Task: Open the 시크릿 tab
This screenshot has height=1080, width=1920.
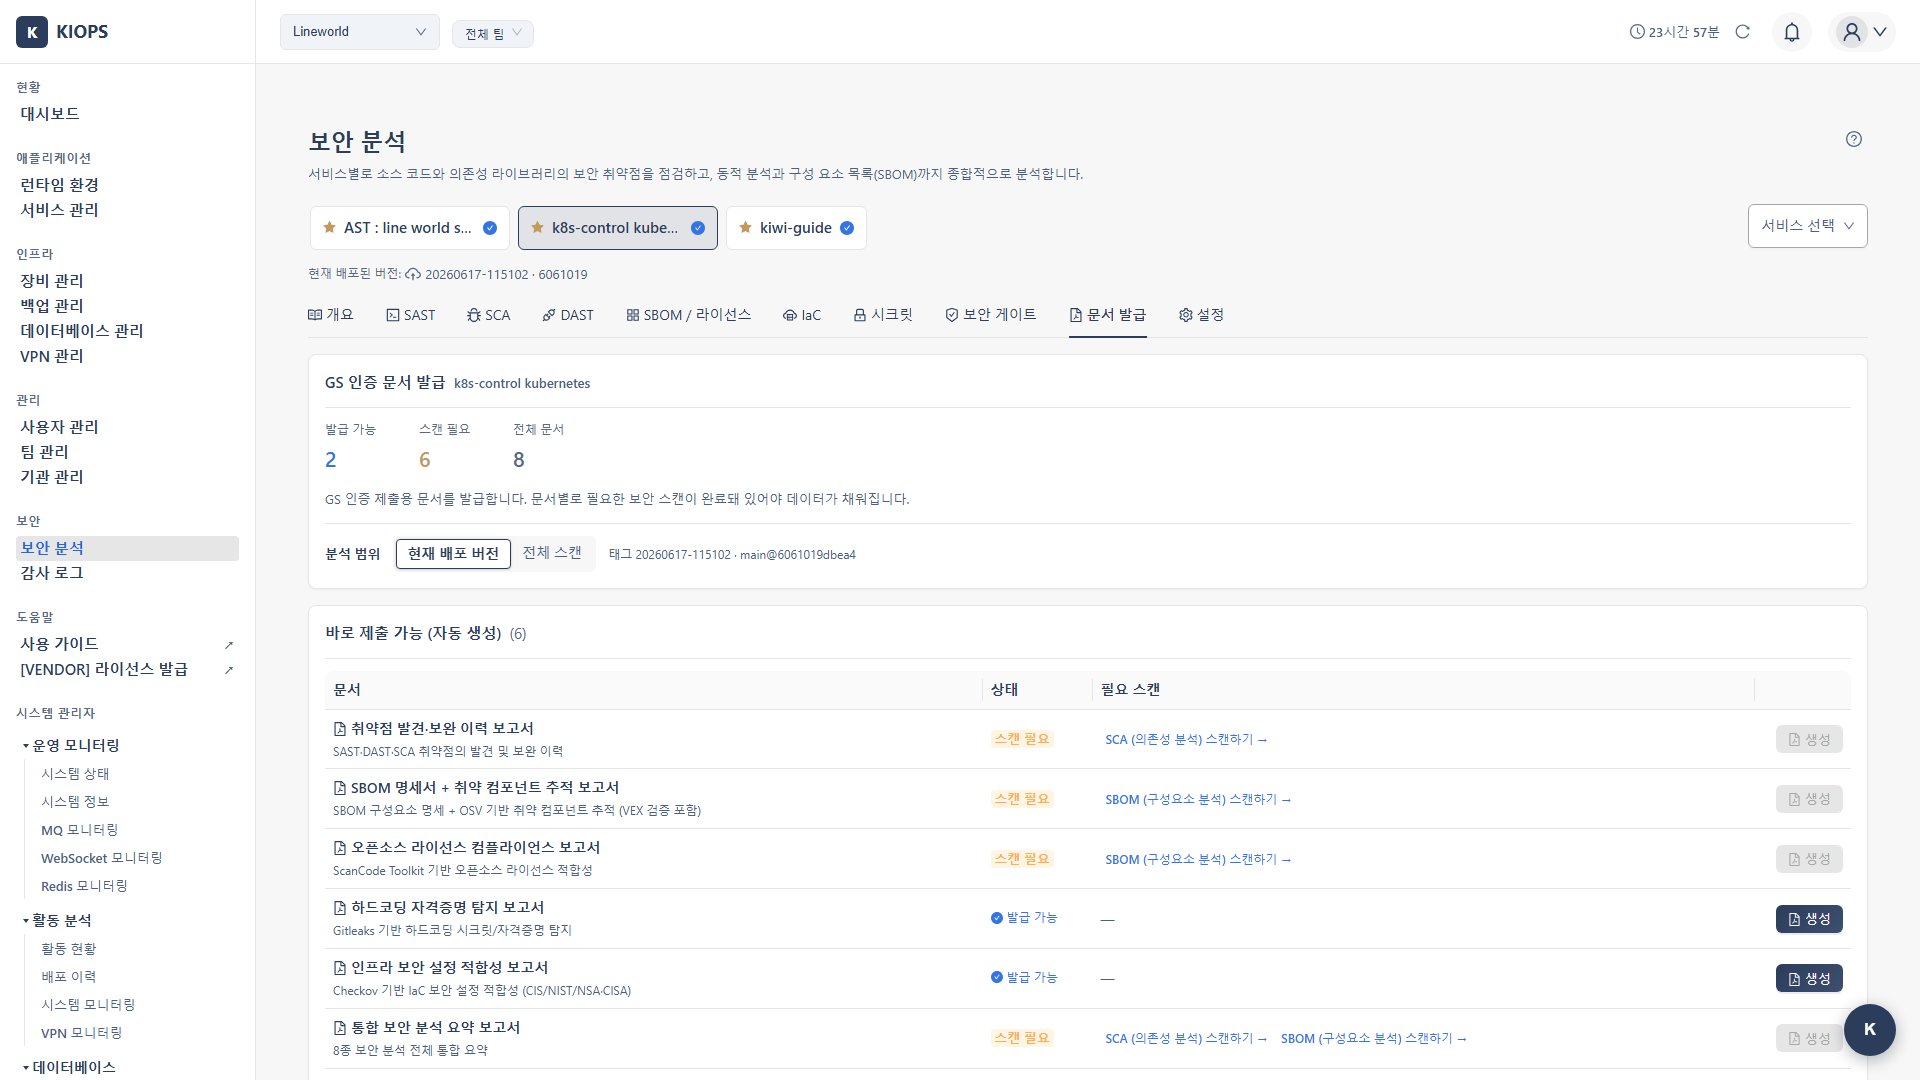Action: pos(883,315)
